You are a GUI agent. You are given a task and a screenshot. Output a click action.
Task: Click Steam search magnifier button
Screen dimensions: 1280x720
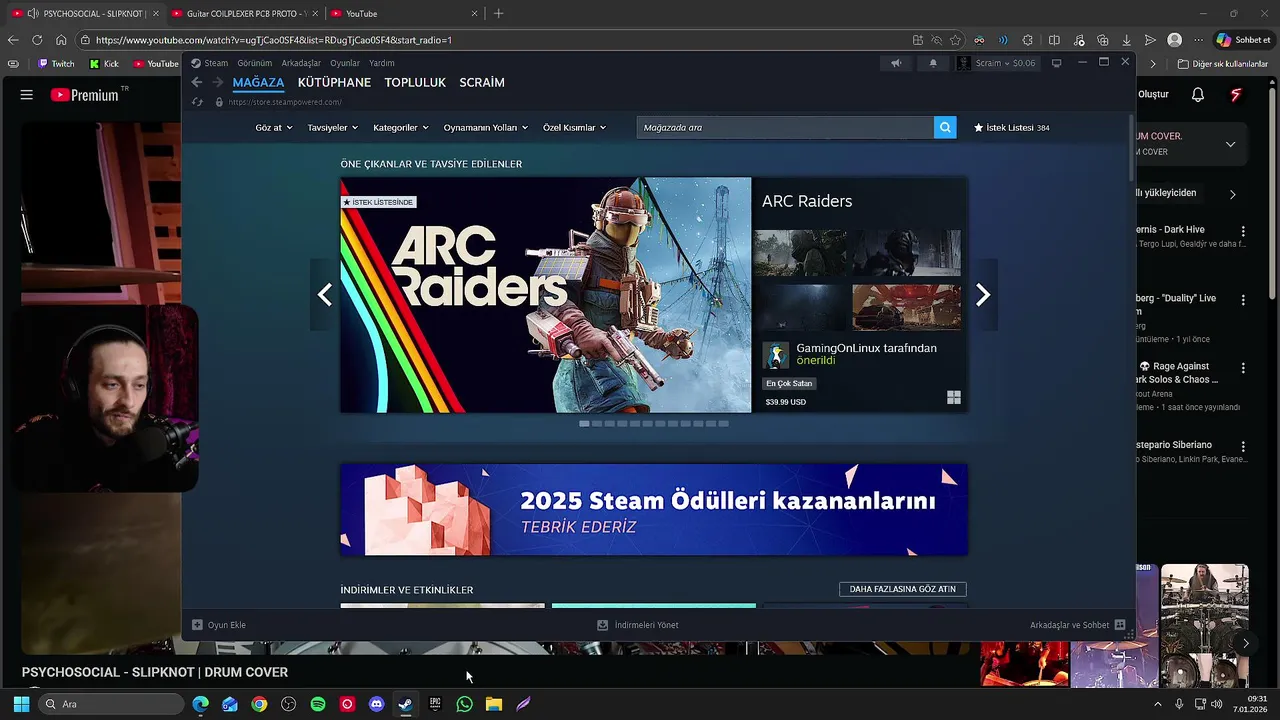tap(945, 127)
